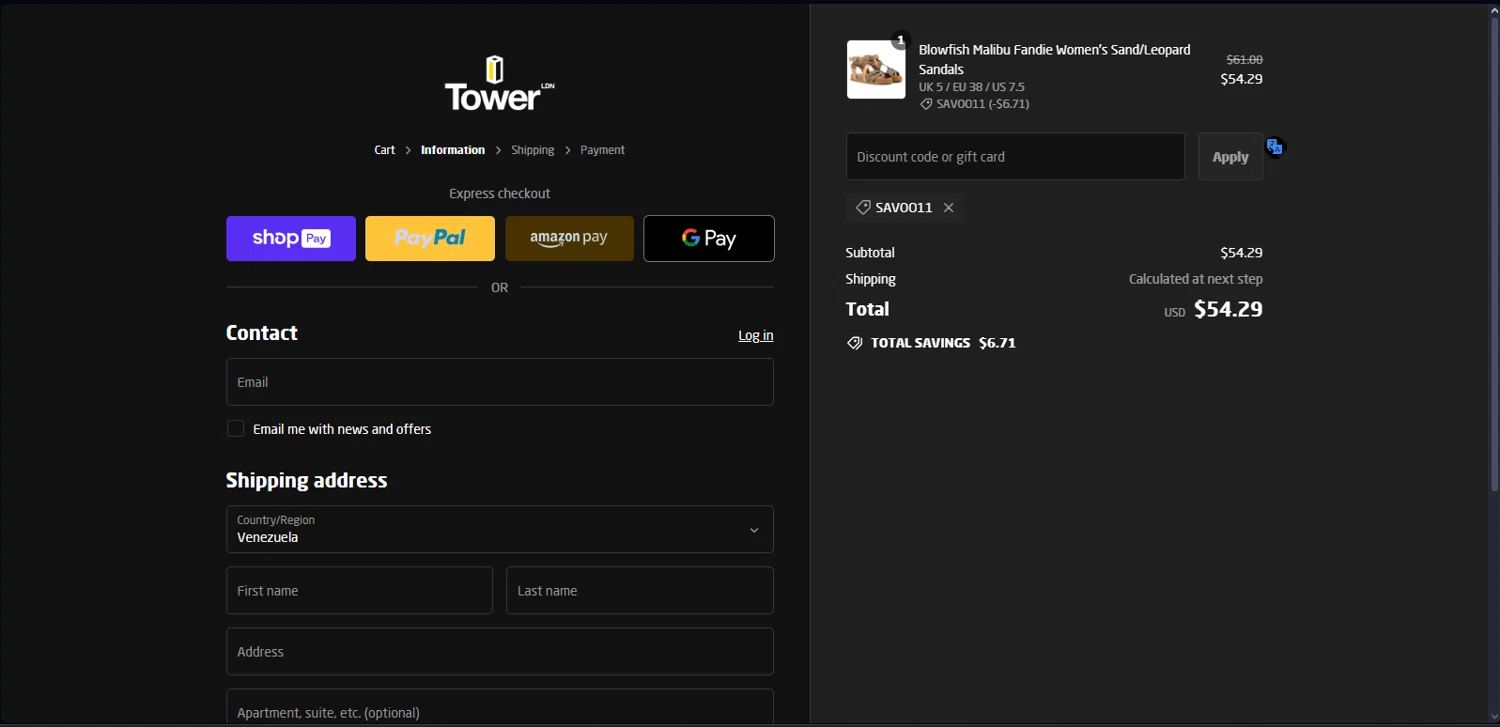The width and height of the screenshot is (1500, 727).
Task: Pay with Shop Pay express checkout
Action: 291,238
